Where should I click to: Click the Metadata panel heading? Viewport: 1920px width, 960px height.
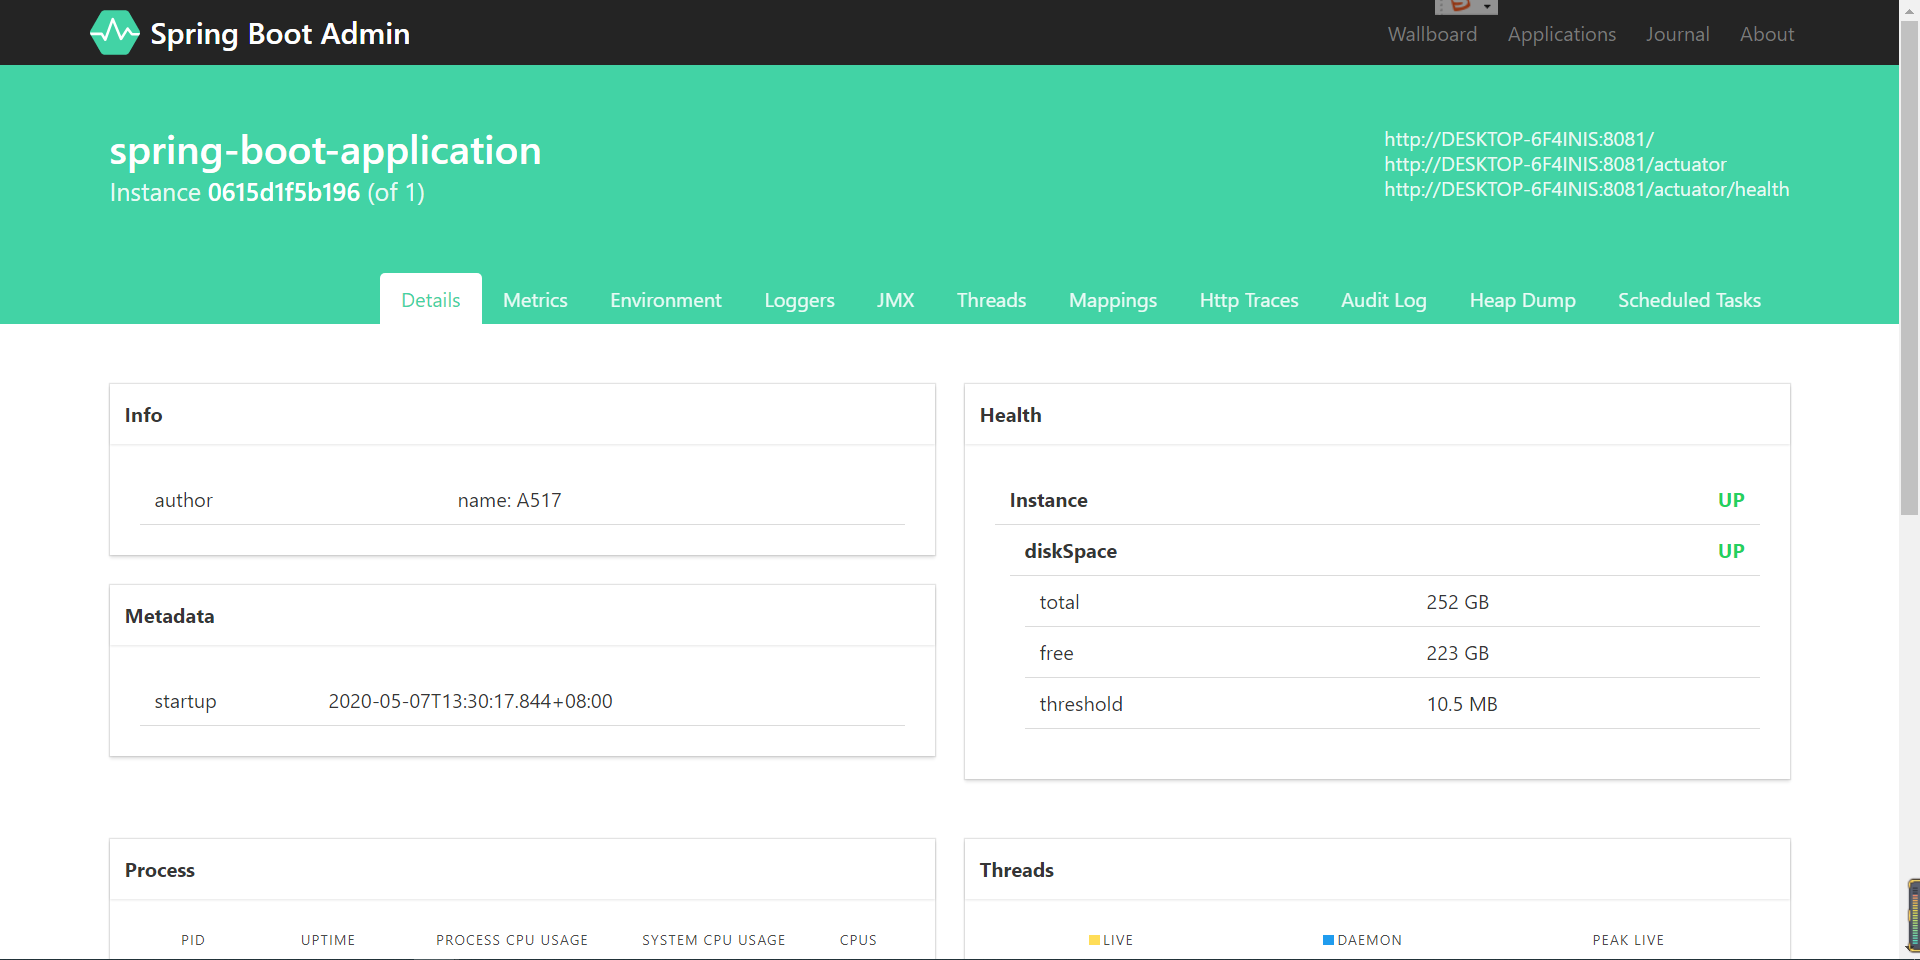click(x=169, y=616)
